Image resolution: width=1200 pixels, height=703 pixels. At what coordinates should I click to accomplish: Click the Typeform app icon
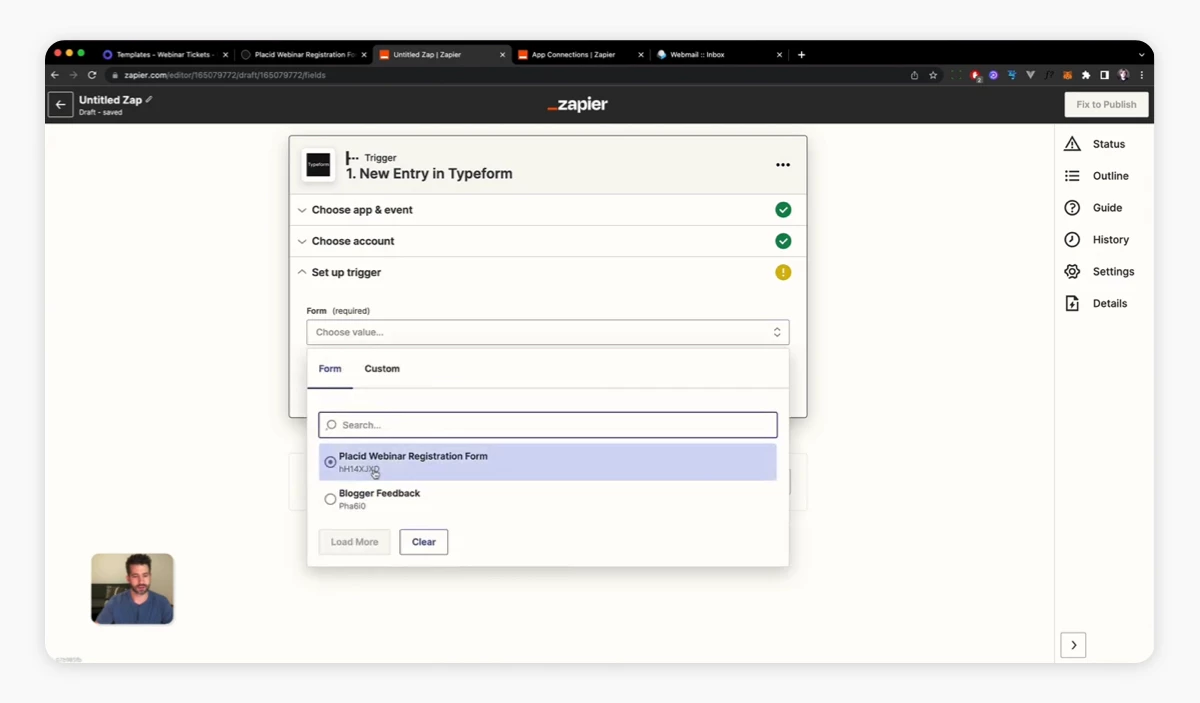pyautogui.click(x=318, y=165)
